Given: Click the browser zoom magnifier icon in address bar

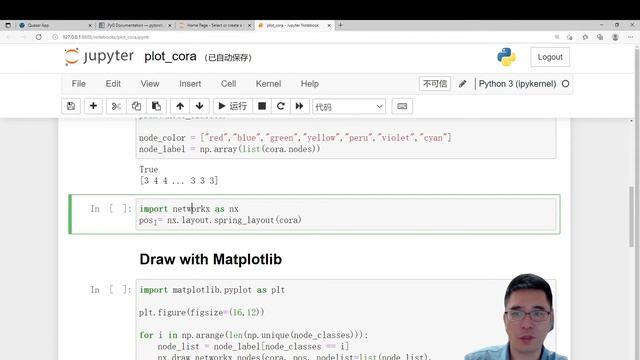Looking at the screenshot, I should point(557,37).
